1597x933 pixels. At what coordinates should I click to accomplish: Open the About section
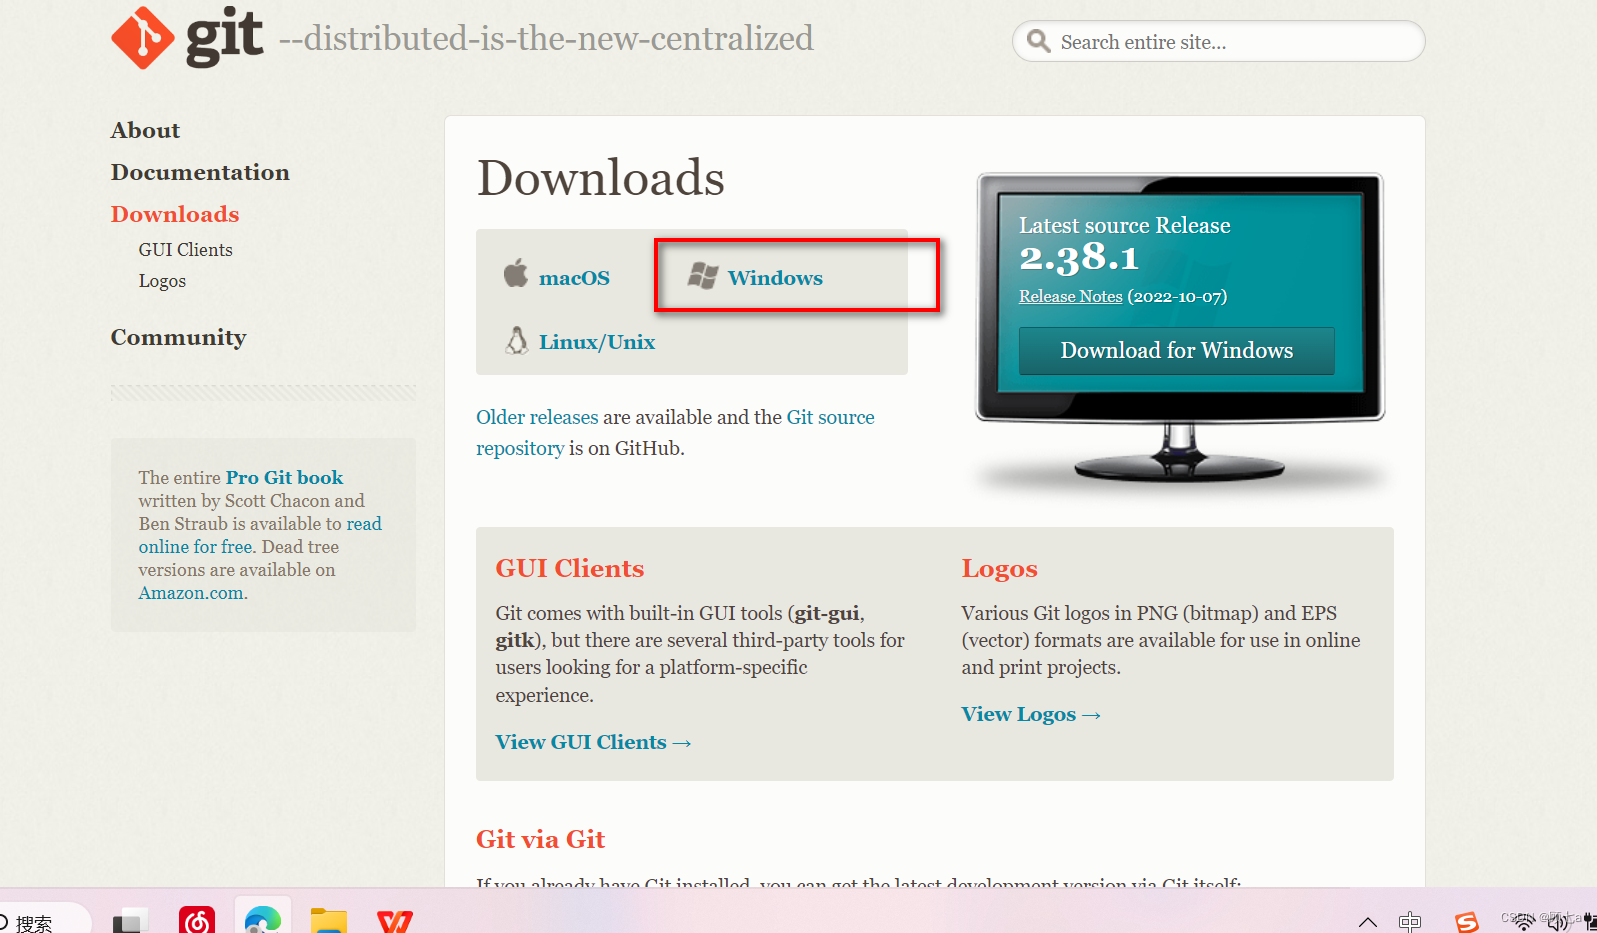coord(145,130)
